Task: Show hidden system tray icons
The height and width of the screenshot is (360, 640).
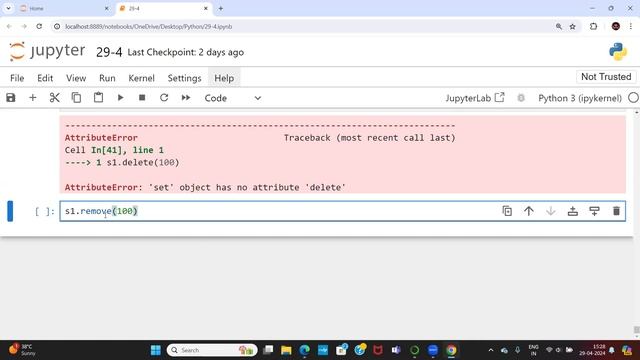Action: click(491, 350)
